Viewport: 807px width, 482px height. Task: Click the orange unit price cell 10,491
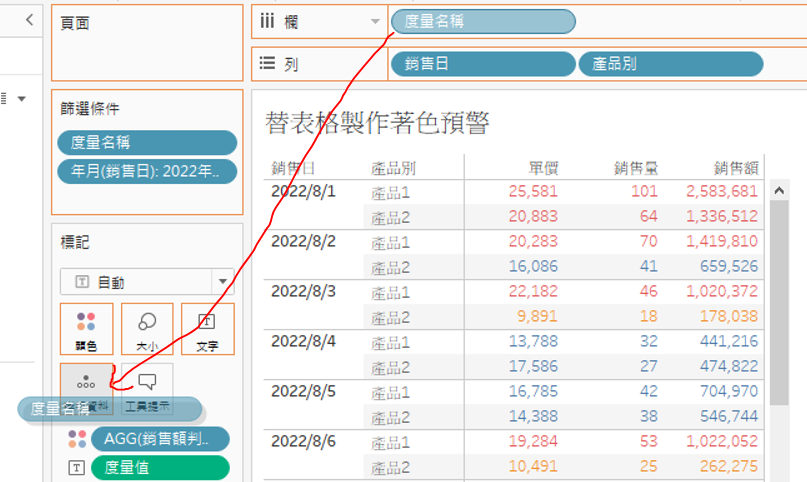(x=533, y=466)
